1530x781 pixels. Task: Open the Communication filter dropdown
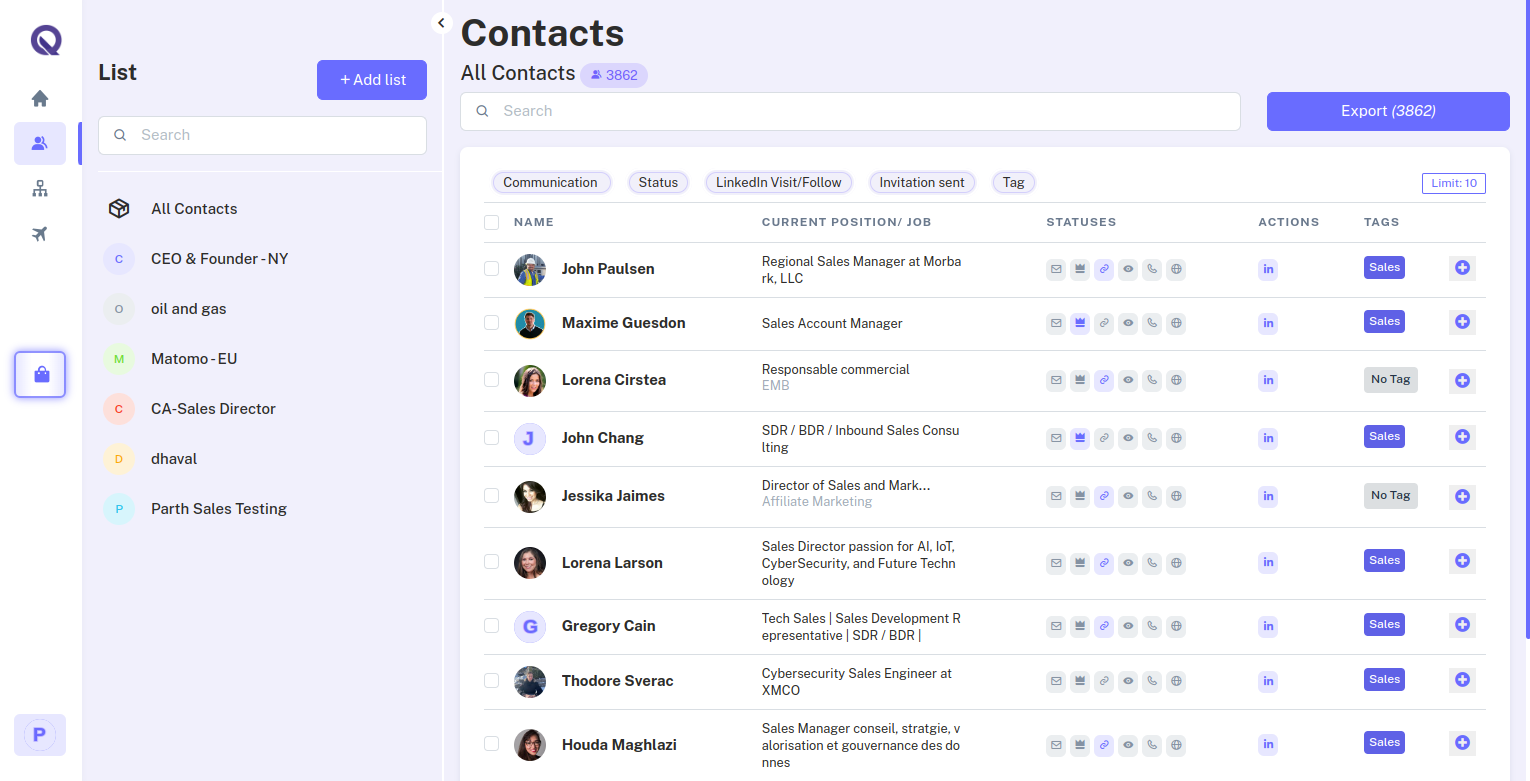[551, 182]
